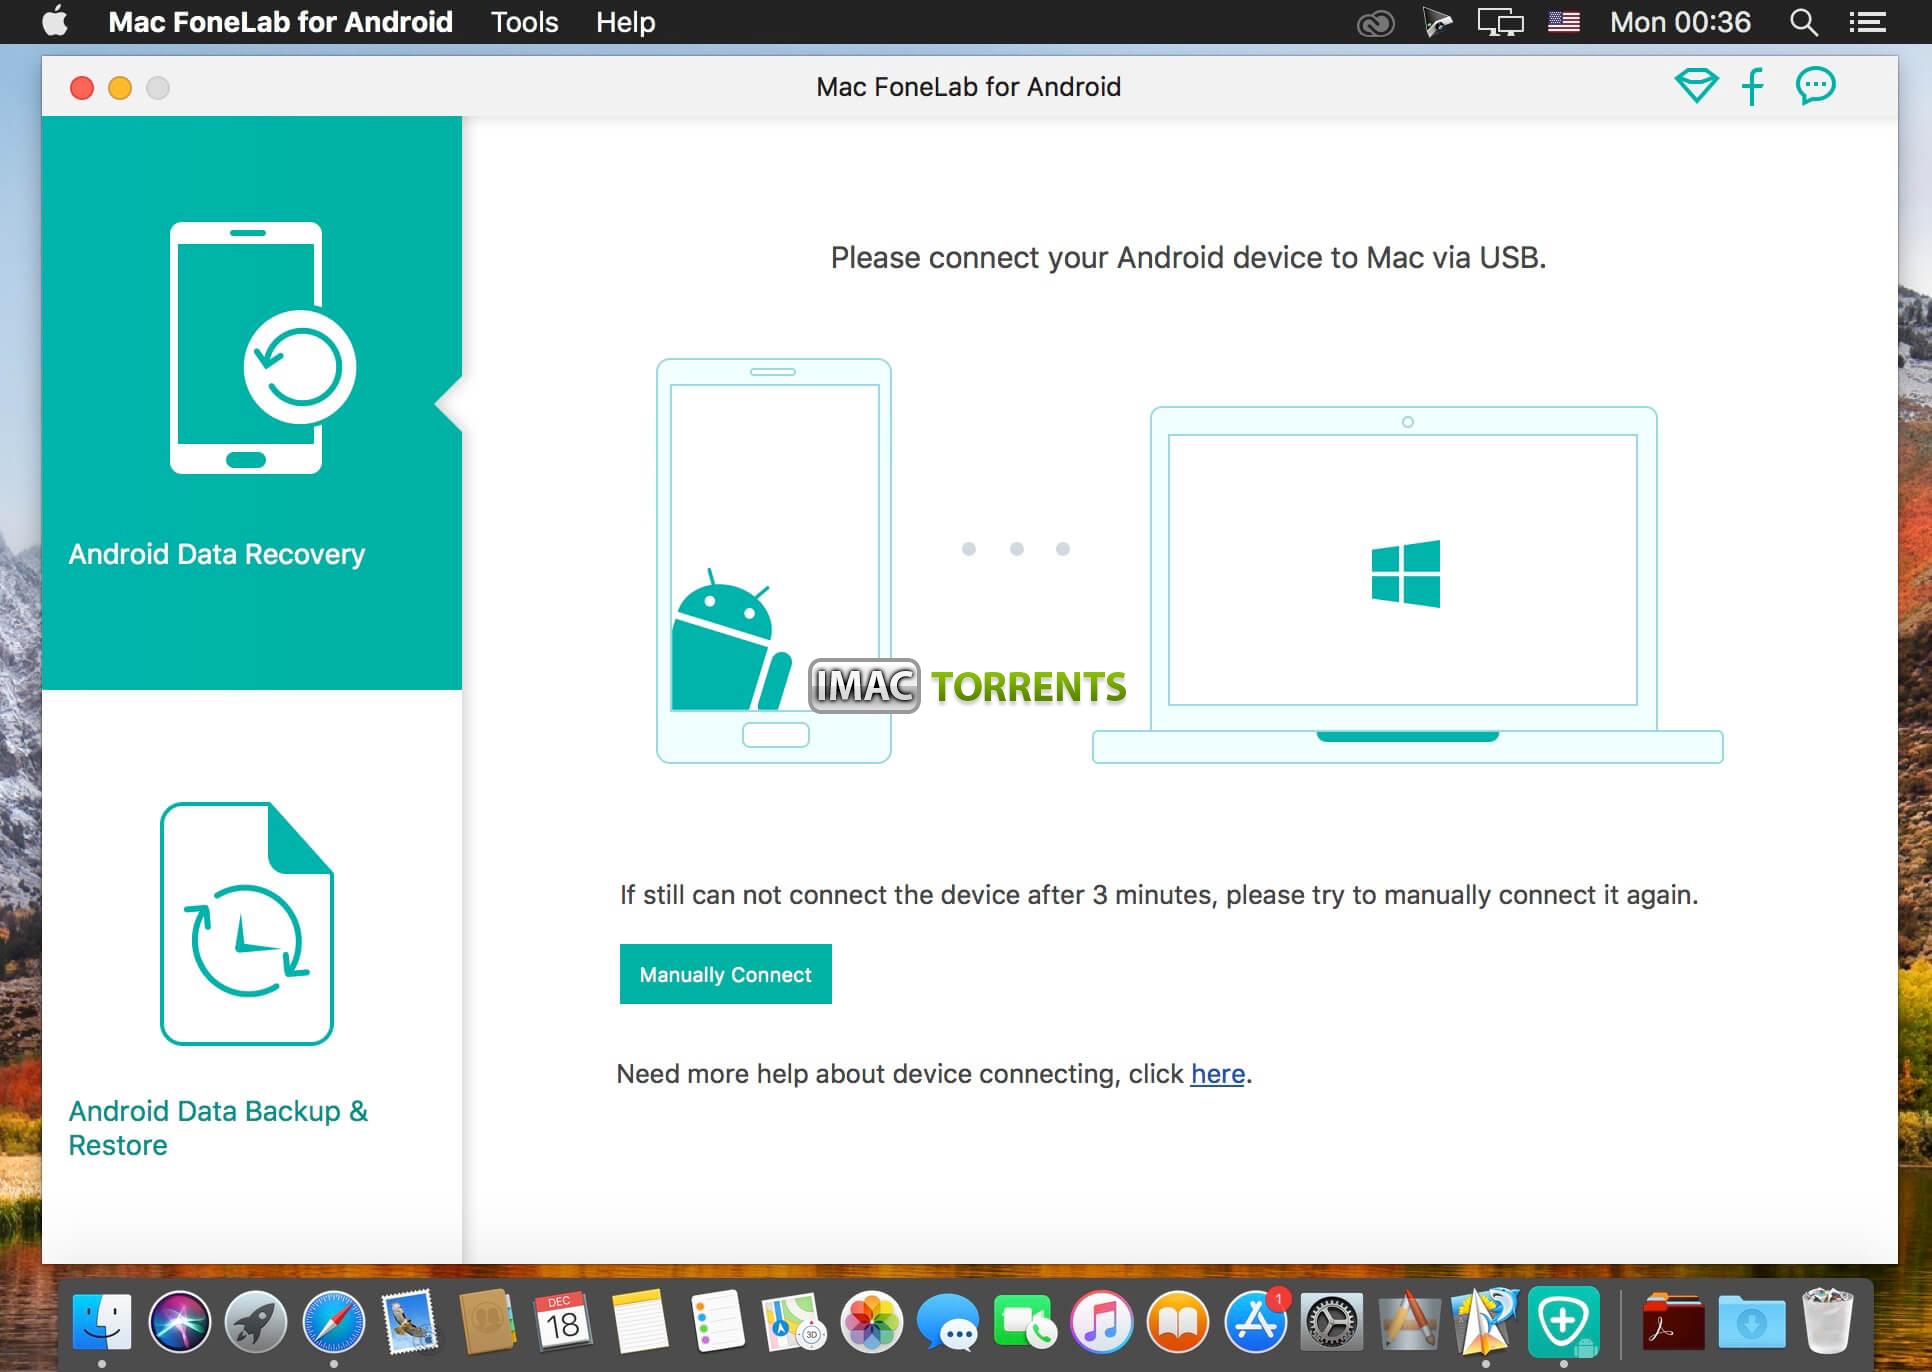Enable manual device connection mode

point(725,973)
